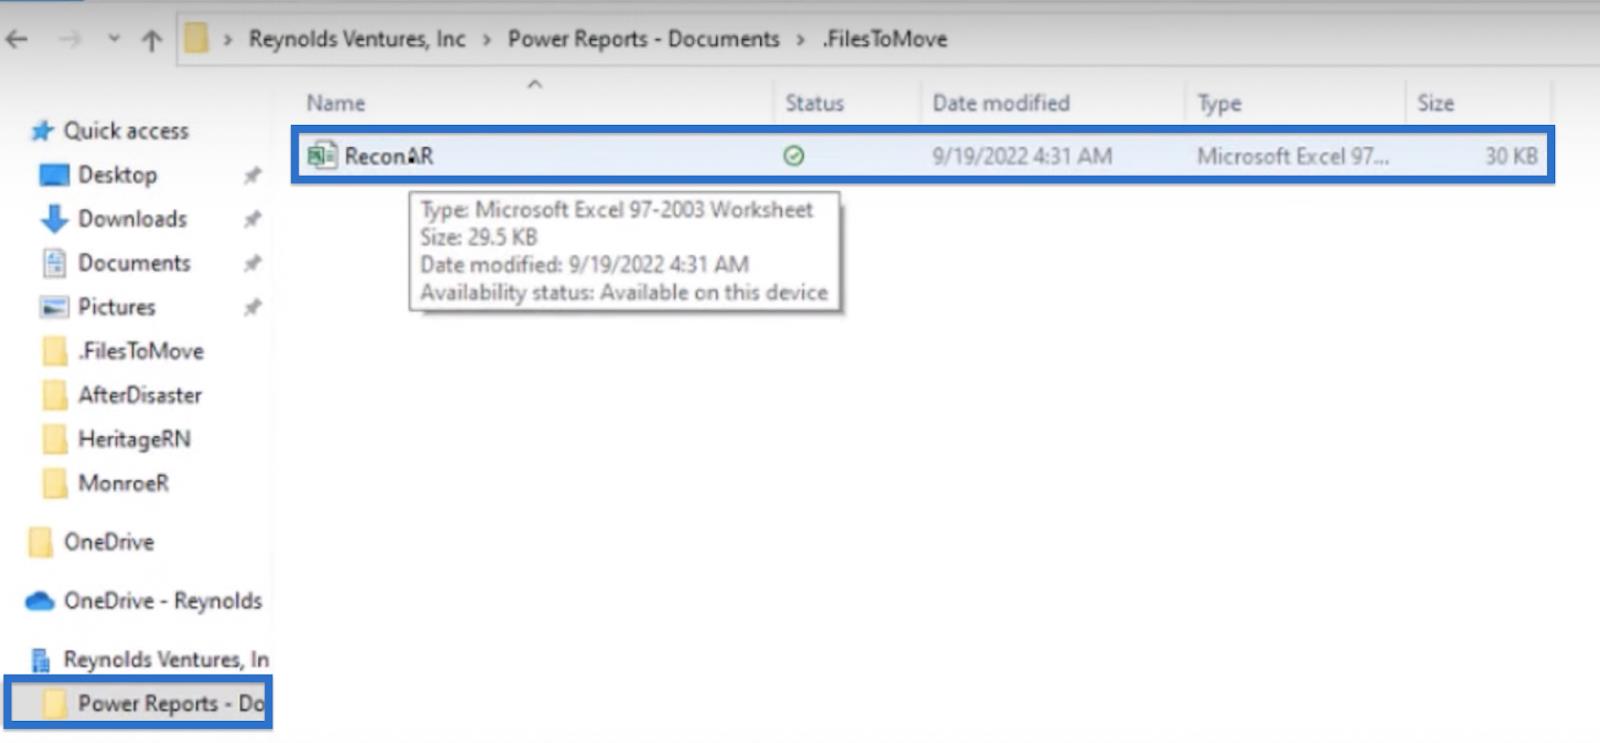Image resolution: width=1600 pixels, height=743 pixels.
Task: Open the recent locations dropdown arrow
Action: [114, 39]
